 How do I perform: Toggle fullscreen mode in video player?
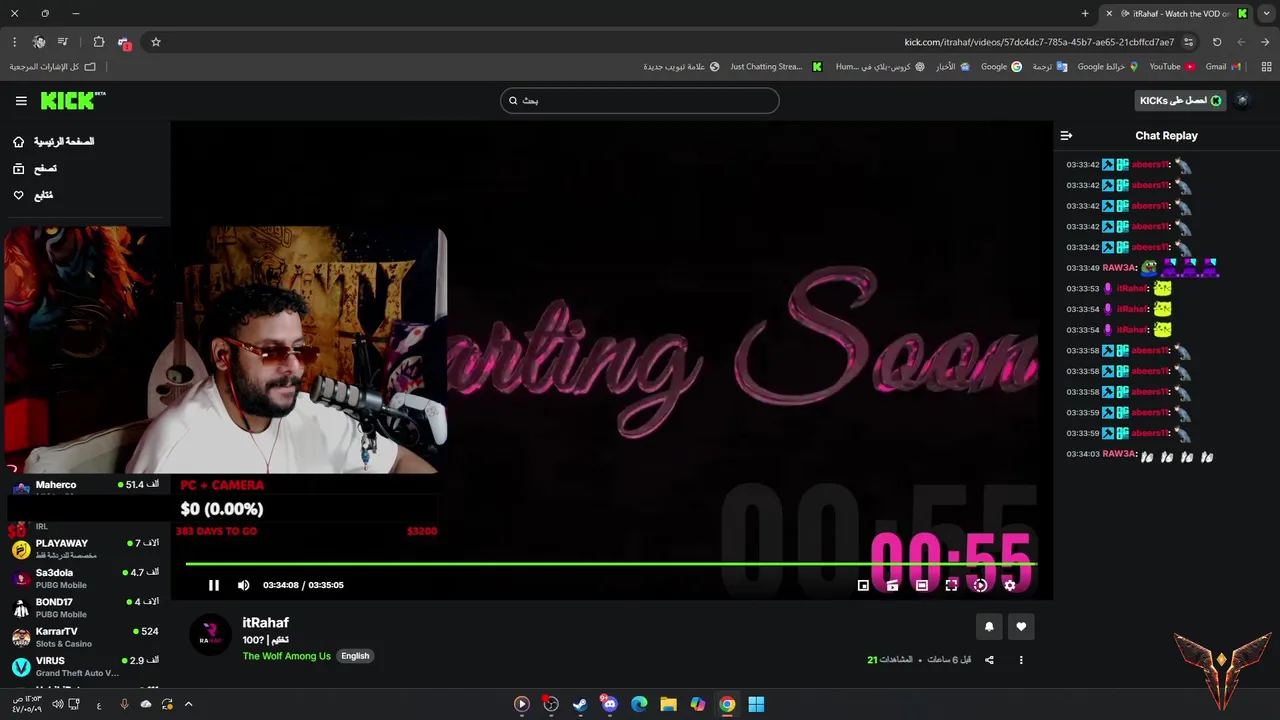(x=951, y=585)
